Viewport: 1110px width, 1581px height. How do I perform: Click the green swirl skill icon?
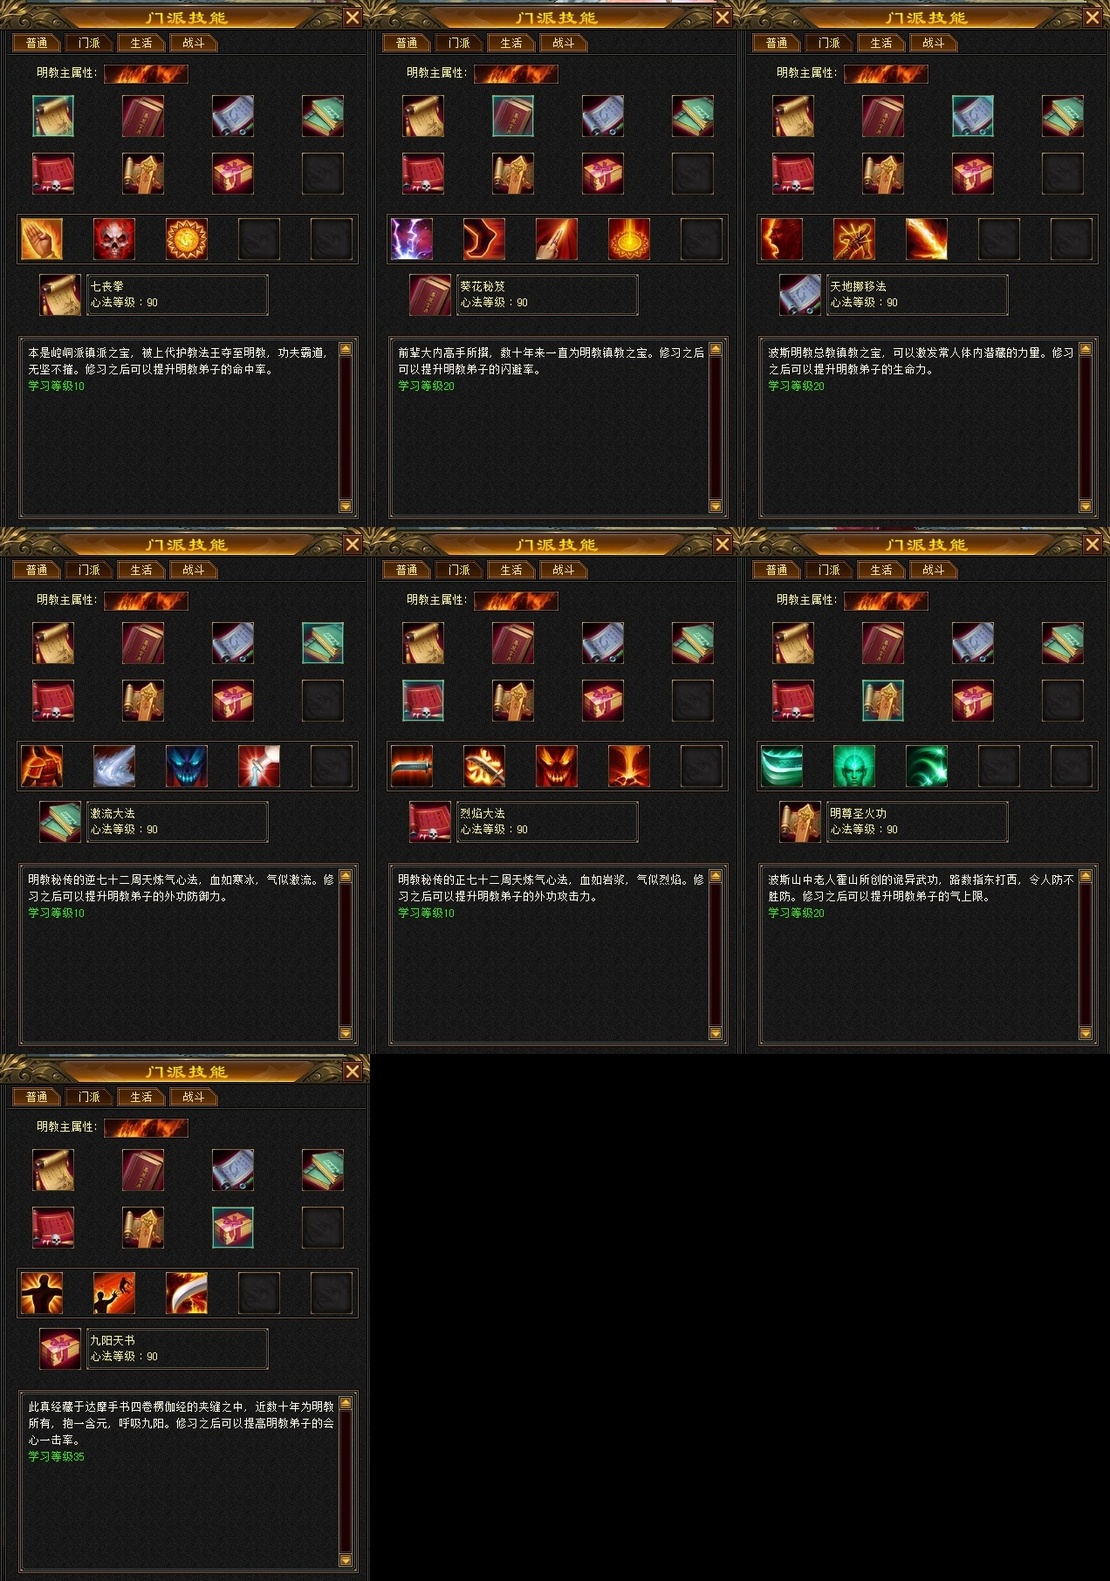point(926,766)
